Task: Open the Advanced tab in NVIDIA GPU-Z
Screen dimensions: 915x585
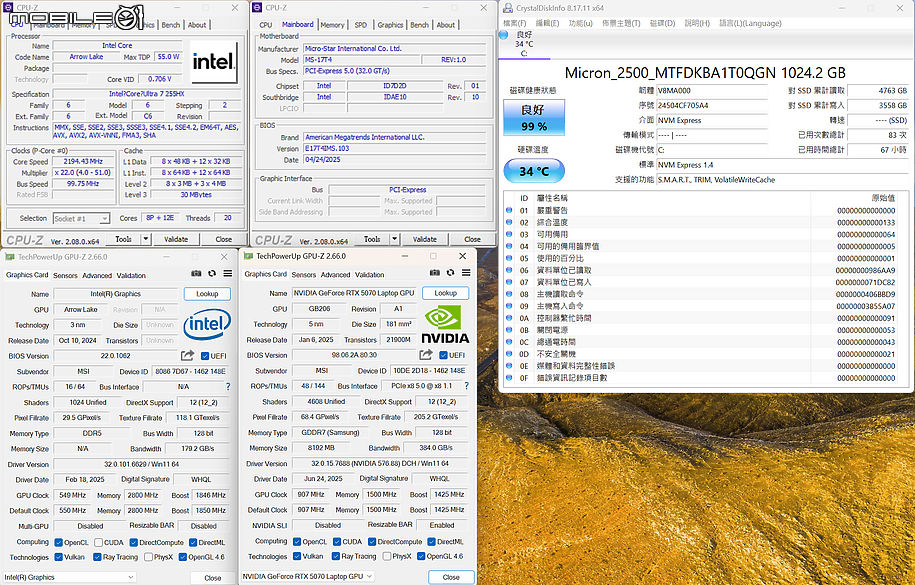Action: [x=335, y=274]
